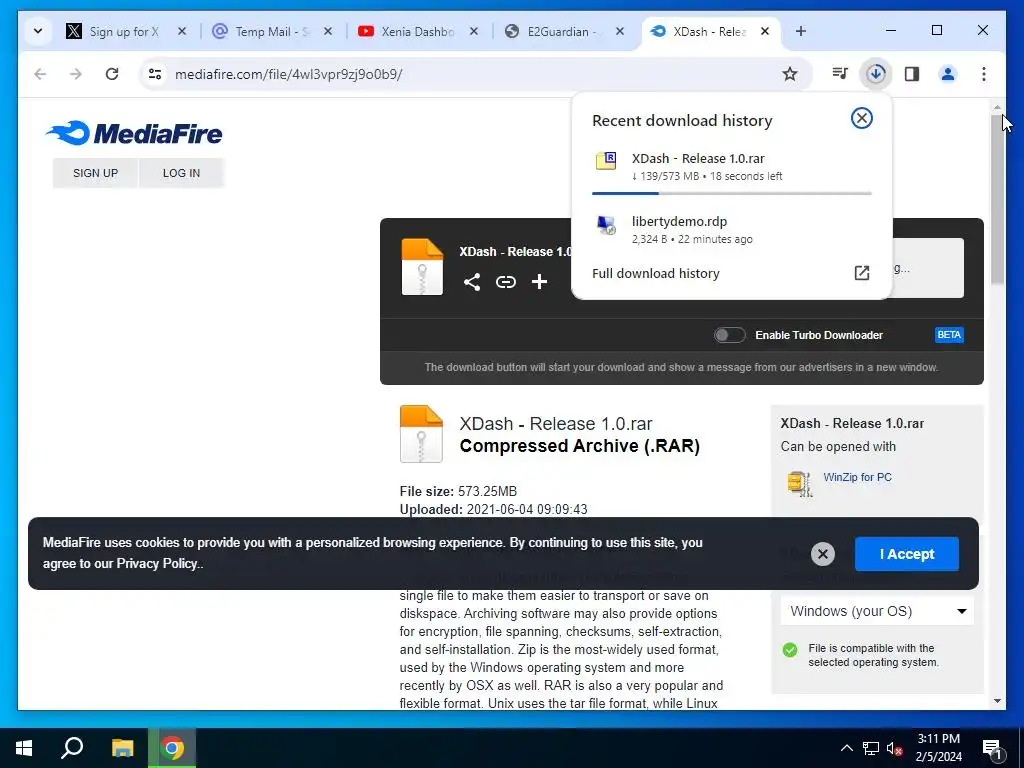
Task: Click the muted volume tray icon
Action: pyautogui.click(x=894, y=748)
